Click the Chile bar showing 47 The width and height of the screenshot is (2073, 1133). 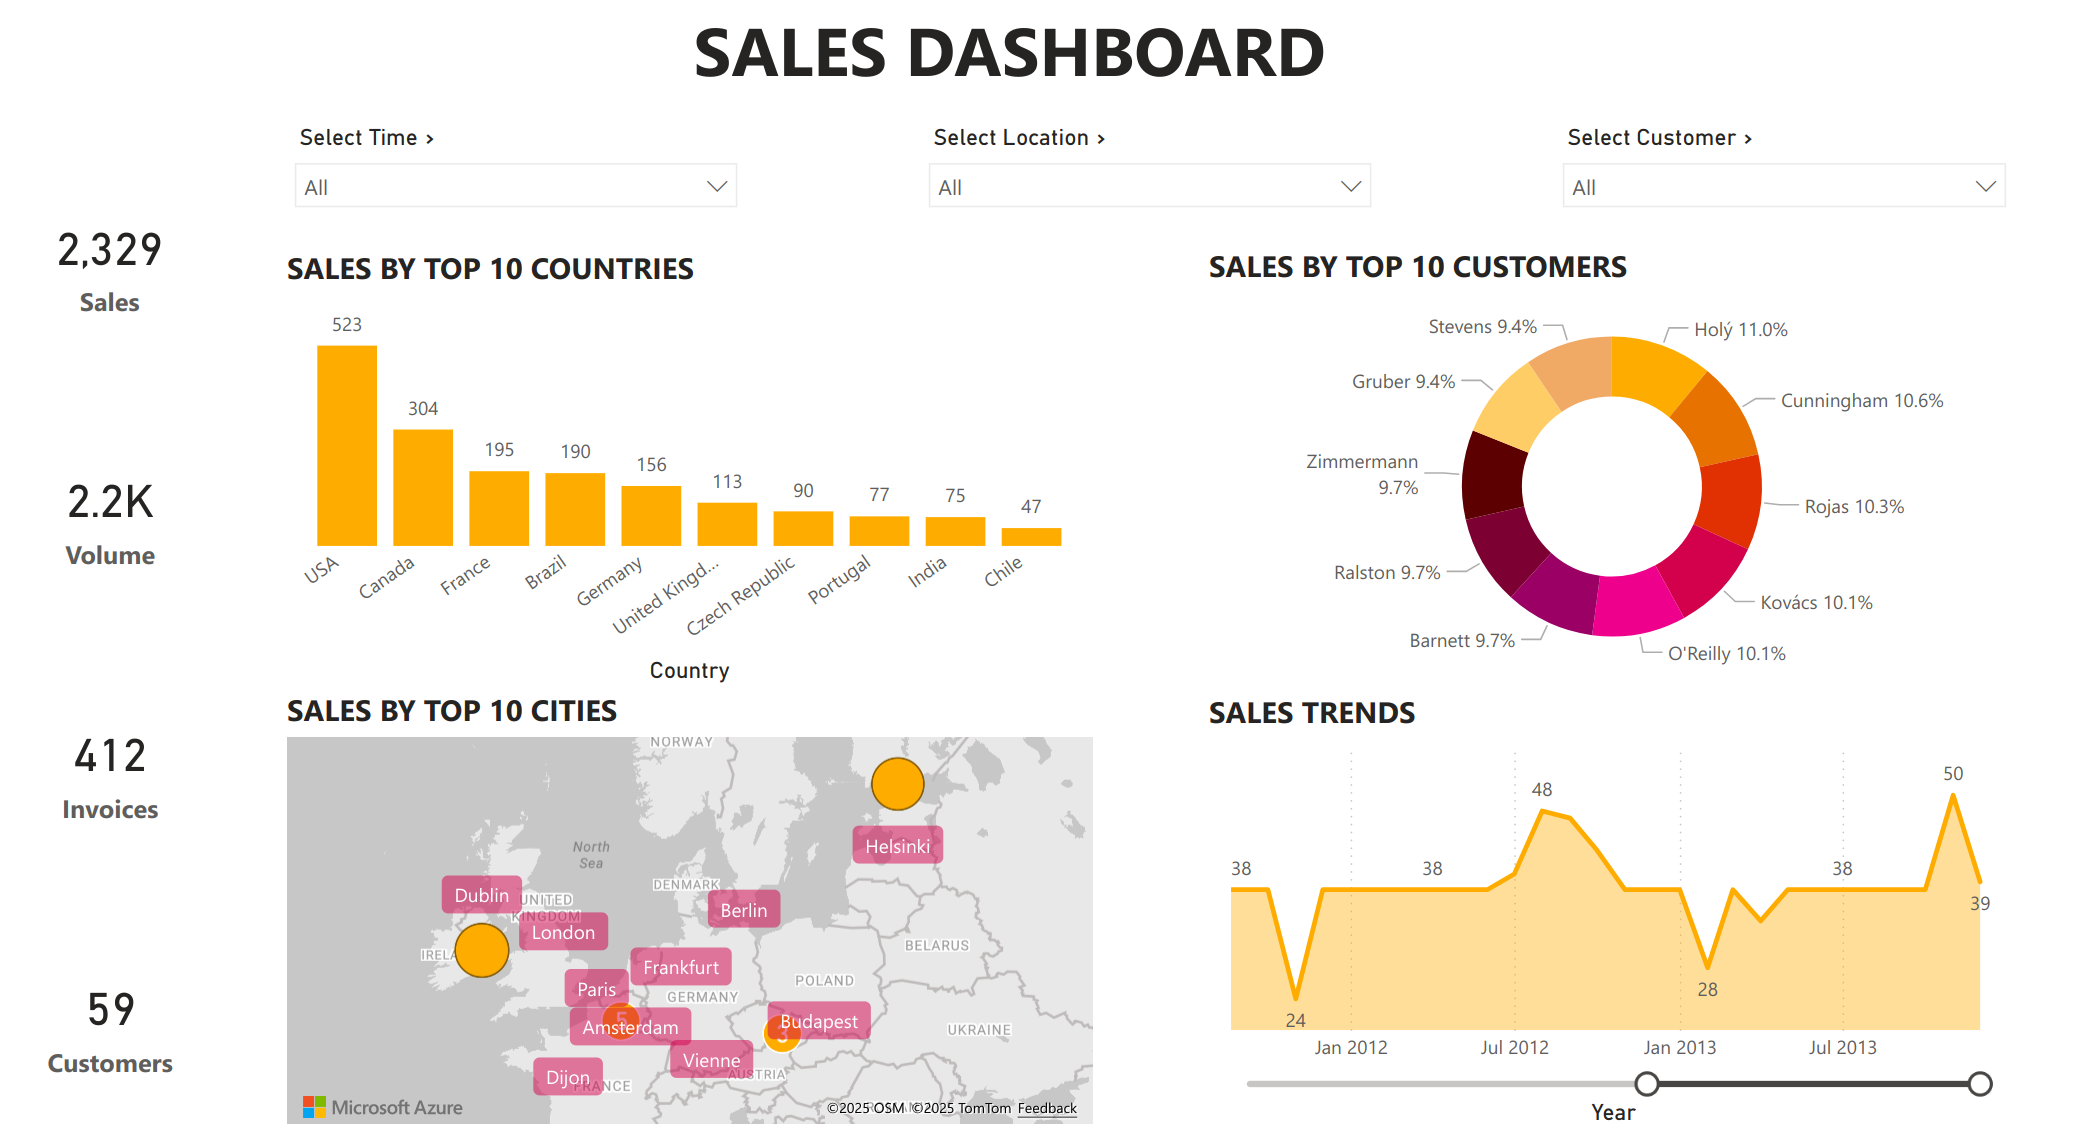click(x=1031, y=537)
